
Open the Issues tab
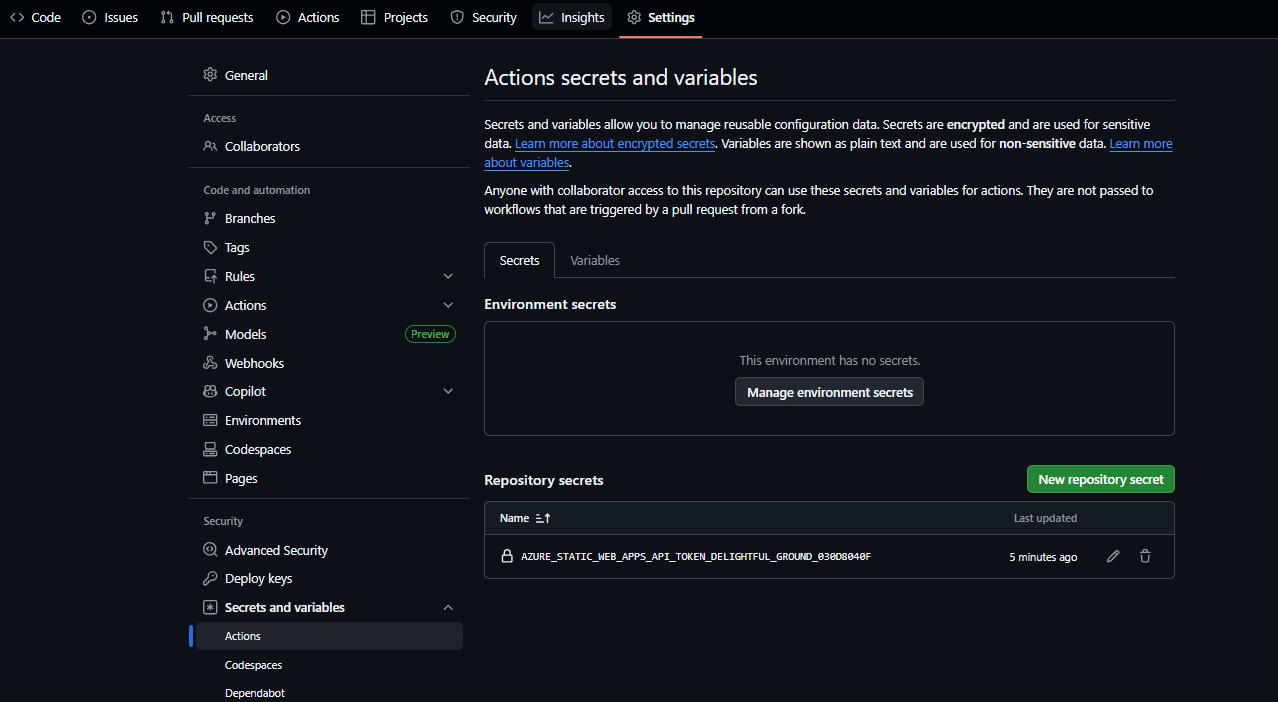(110, 17)
